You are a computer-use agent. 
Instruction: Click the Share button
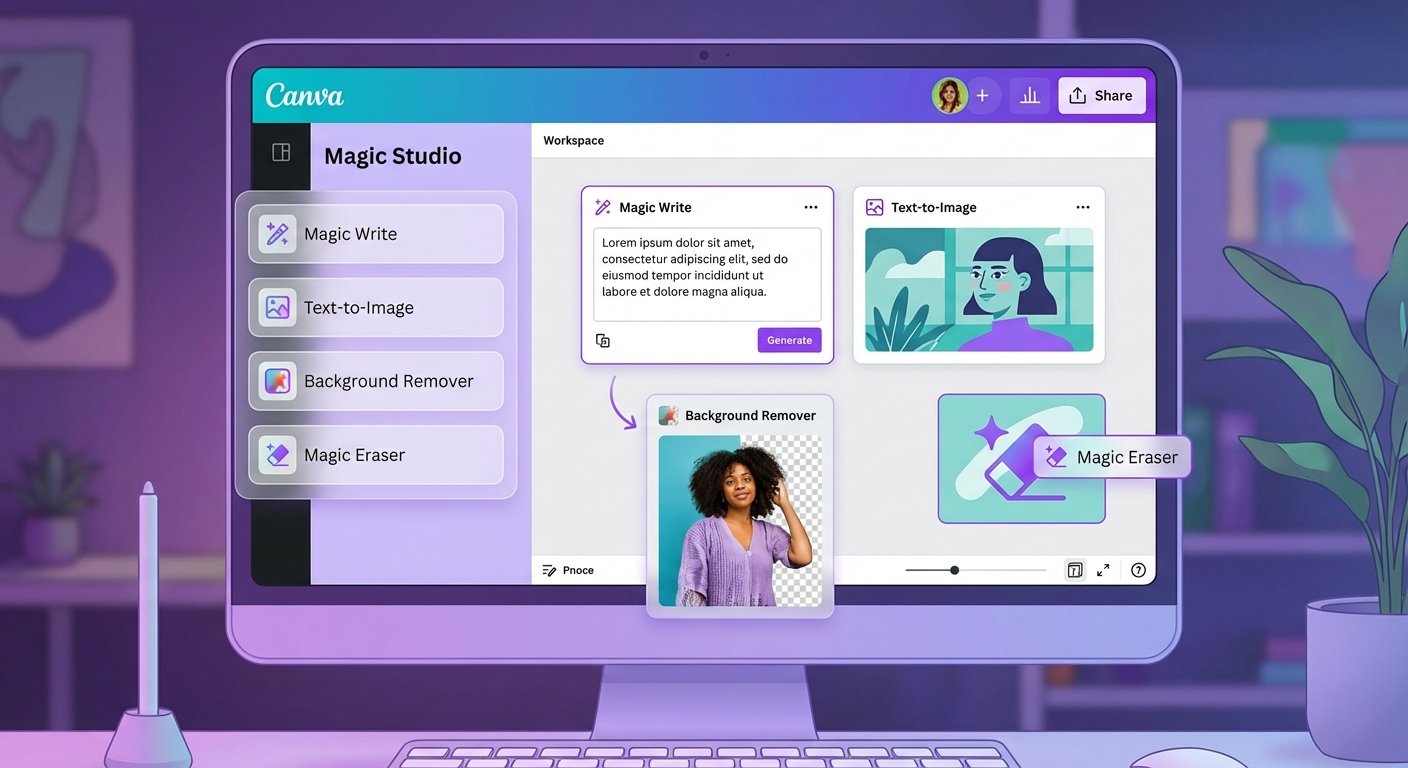pyautogui.click(x=1101, y=96)
